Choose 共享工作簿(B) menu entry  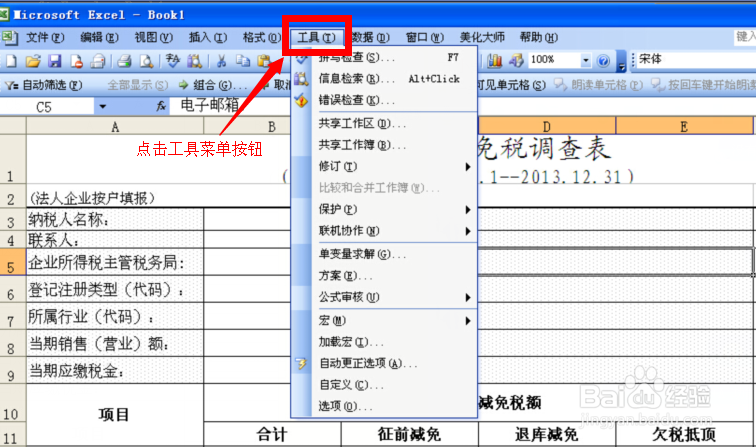pos(384,145)
